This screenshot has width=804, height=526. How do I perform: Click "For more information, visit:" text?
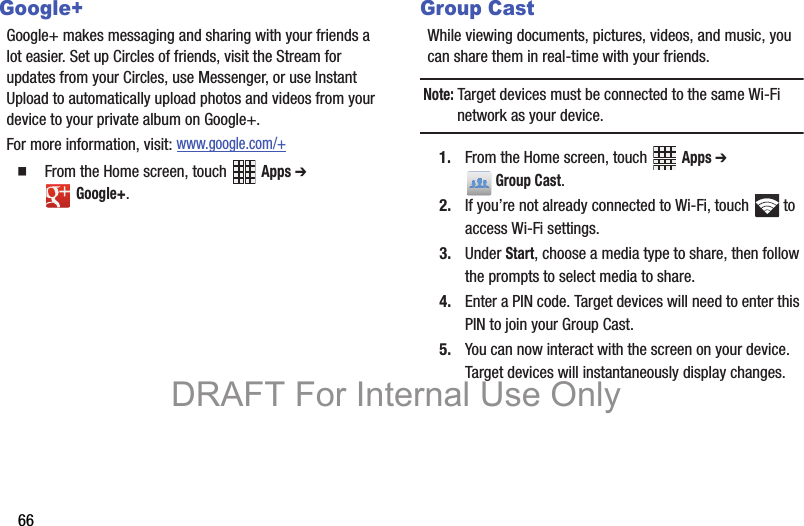(x=89, y=145)
